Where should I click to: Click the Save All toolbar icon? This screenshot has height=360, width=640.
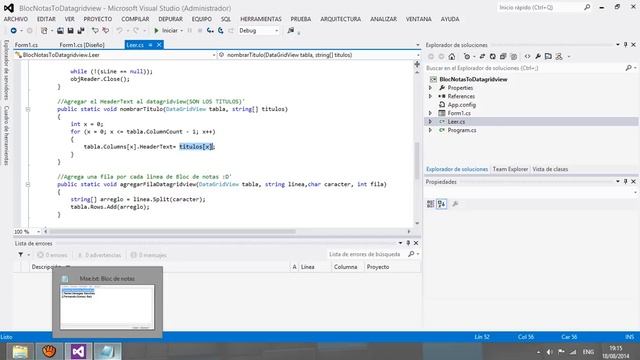[x=81, y=31]
